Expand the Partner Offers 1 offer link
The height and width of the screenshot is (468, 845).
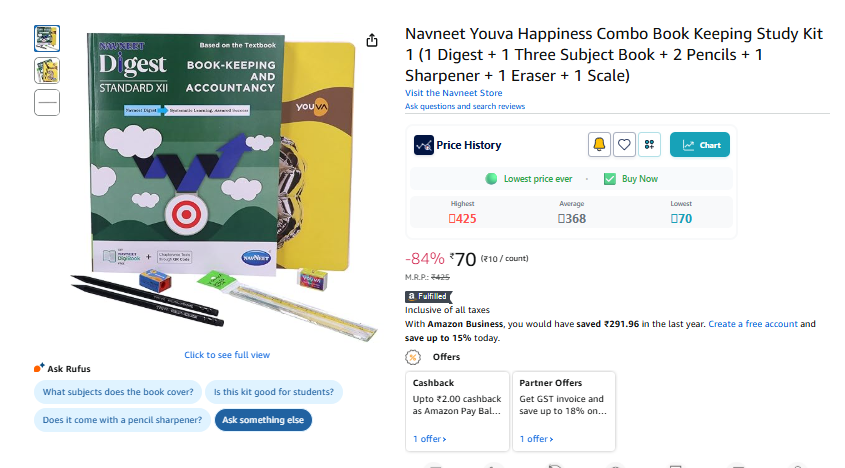point(536,439)
